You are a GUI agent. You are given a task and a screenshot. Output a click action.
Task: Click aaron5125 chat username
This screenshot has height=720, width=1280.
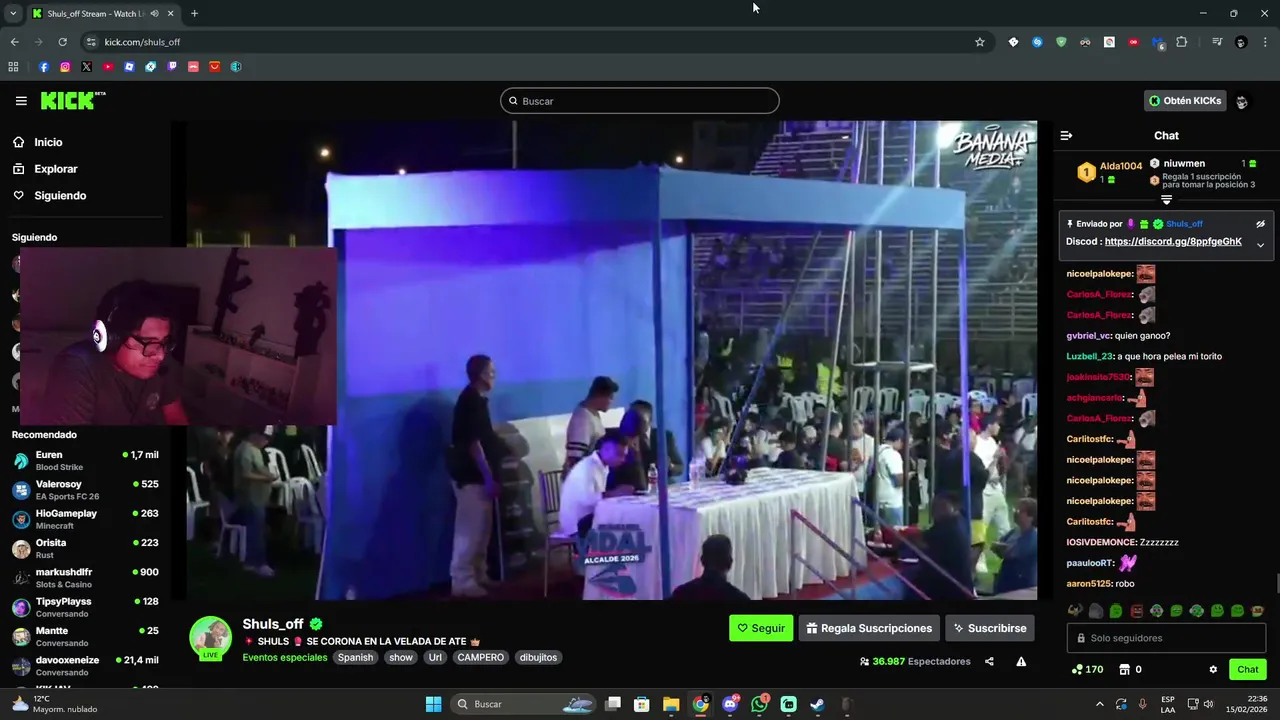1088,584
